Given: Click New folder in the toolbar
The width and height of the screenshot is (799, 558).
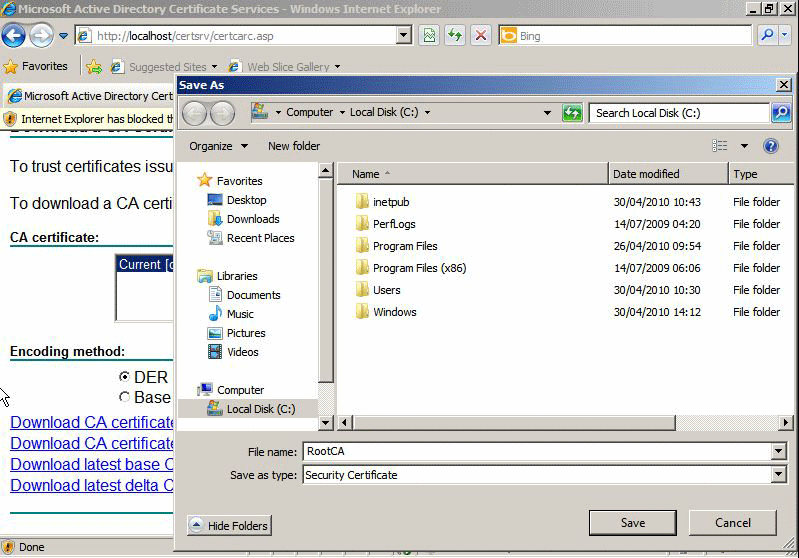Looking at the screenshot, I should coord(294,146).
